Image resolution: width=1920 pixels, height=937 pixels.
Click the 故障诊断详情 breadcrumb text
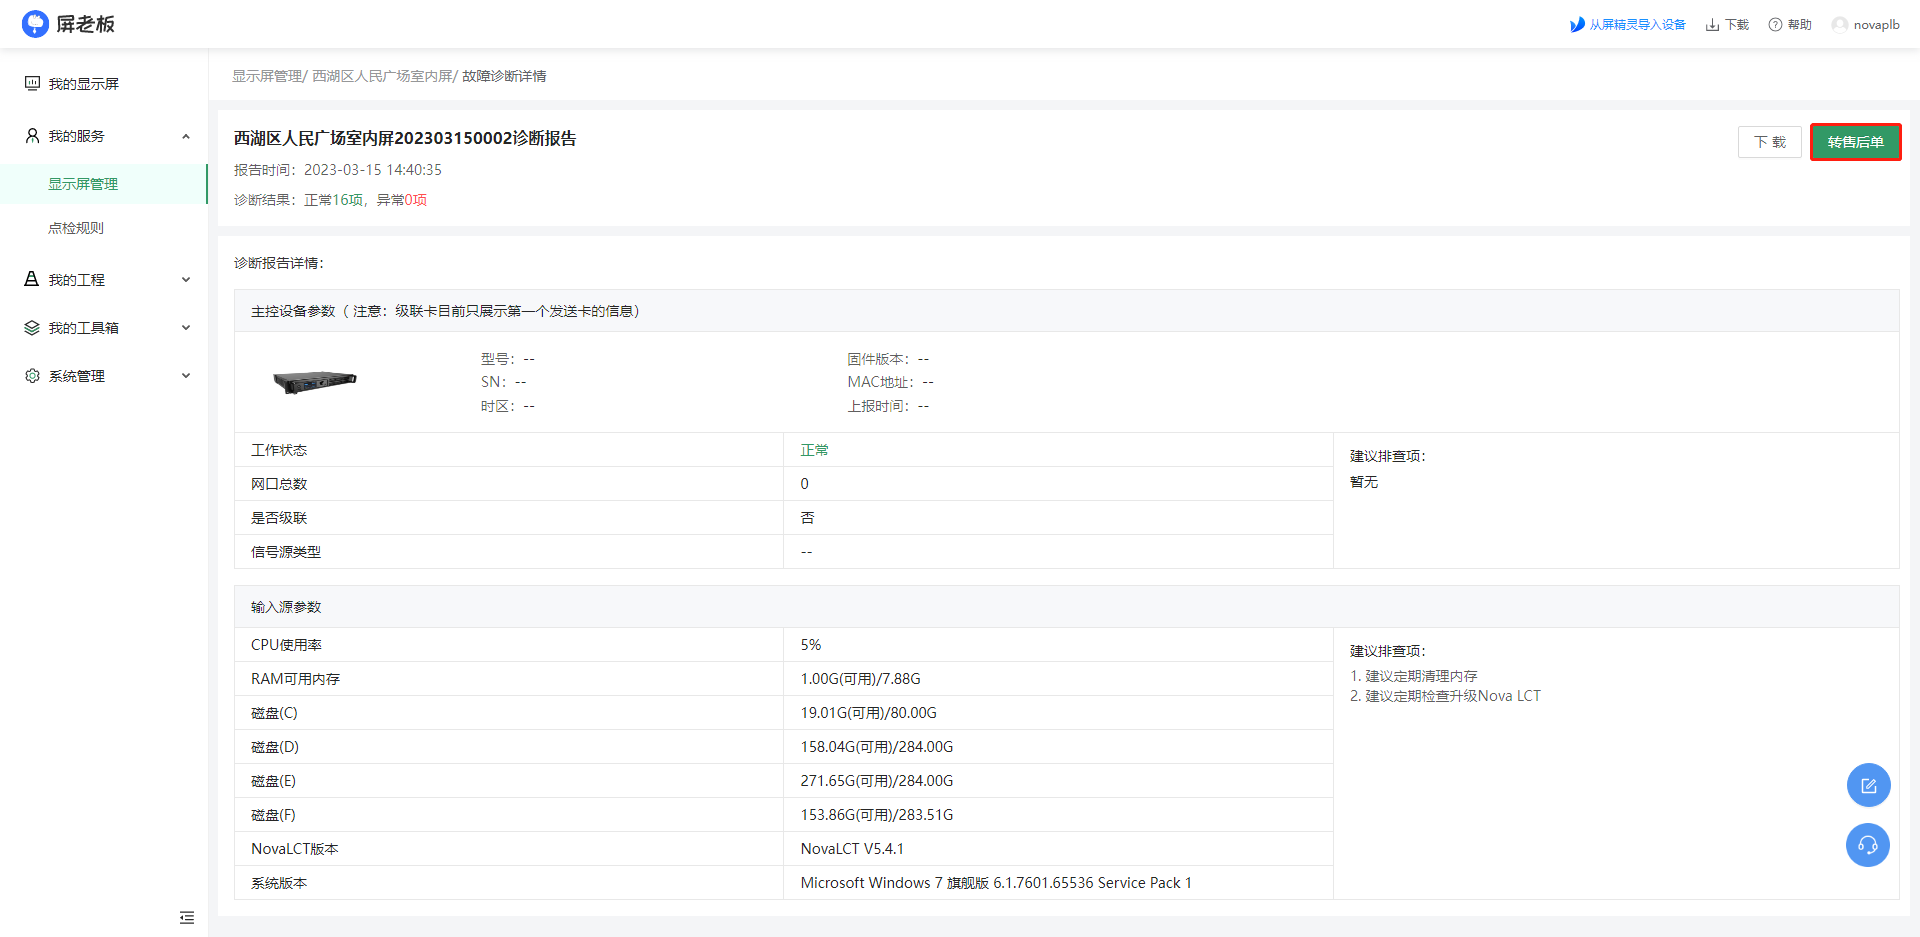click(504, 76)
